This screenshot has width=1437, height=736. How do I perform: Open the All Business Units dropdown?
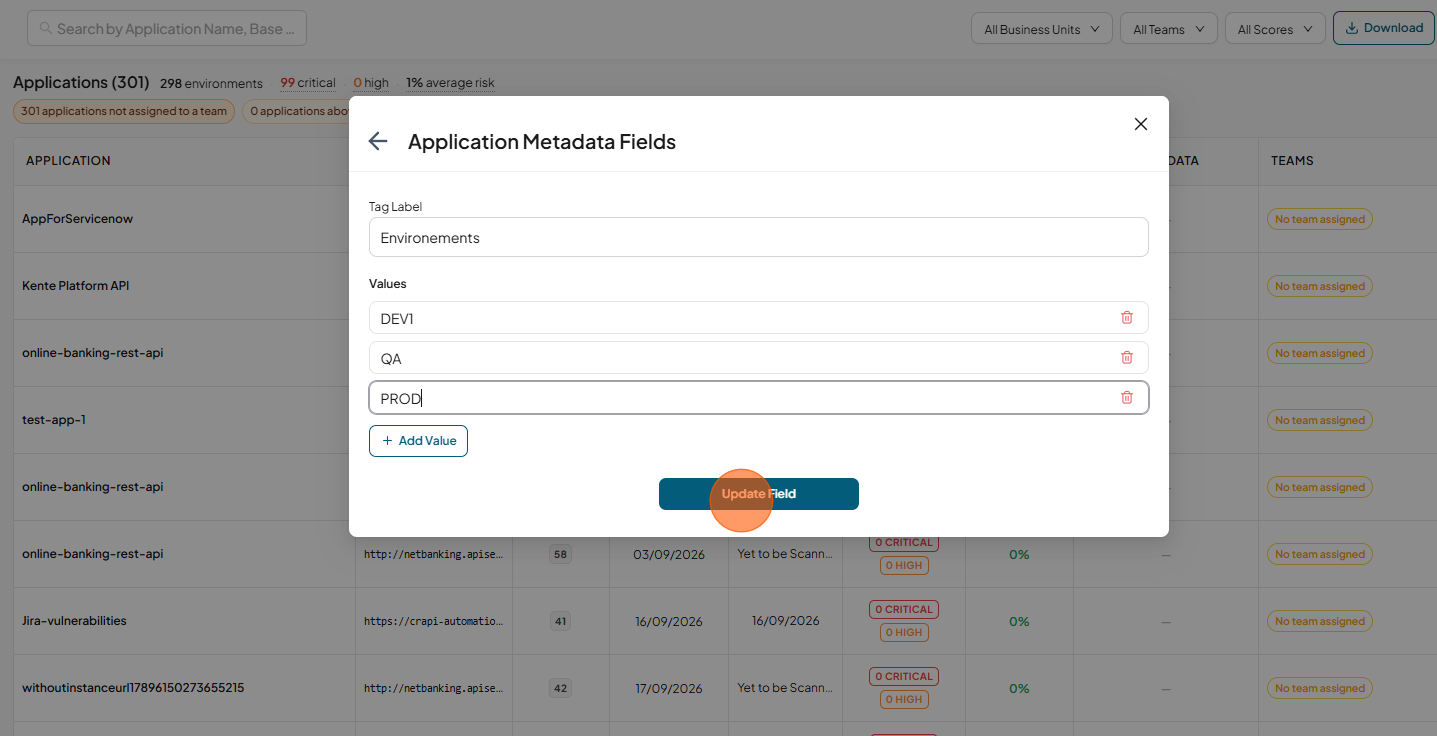pos(1042,29)
